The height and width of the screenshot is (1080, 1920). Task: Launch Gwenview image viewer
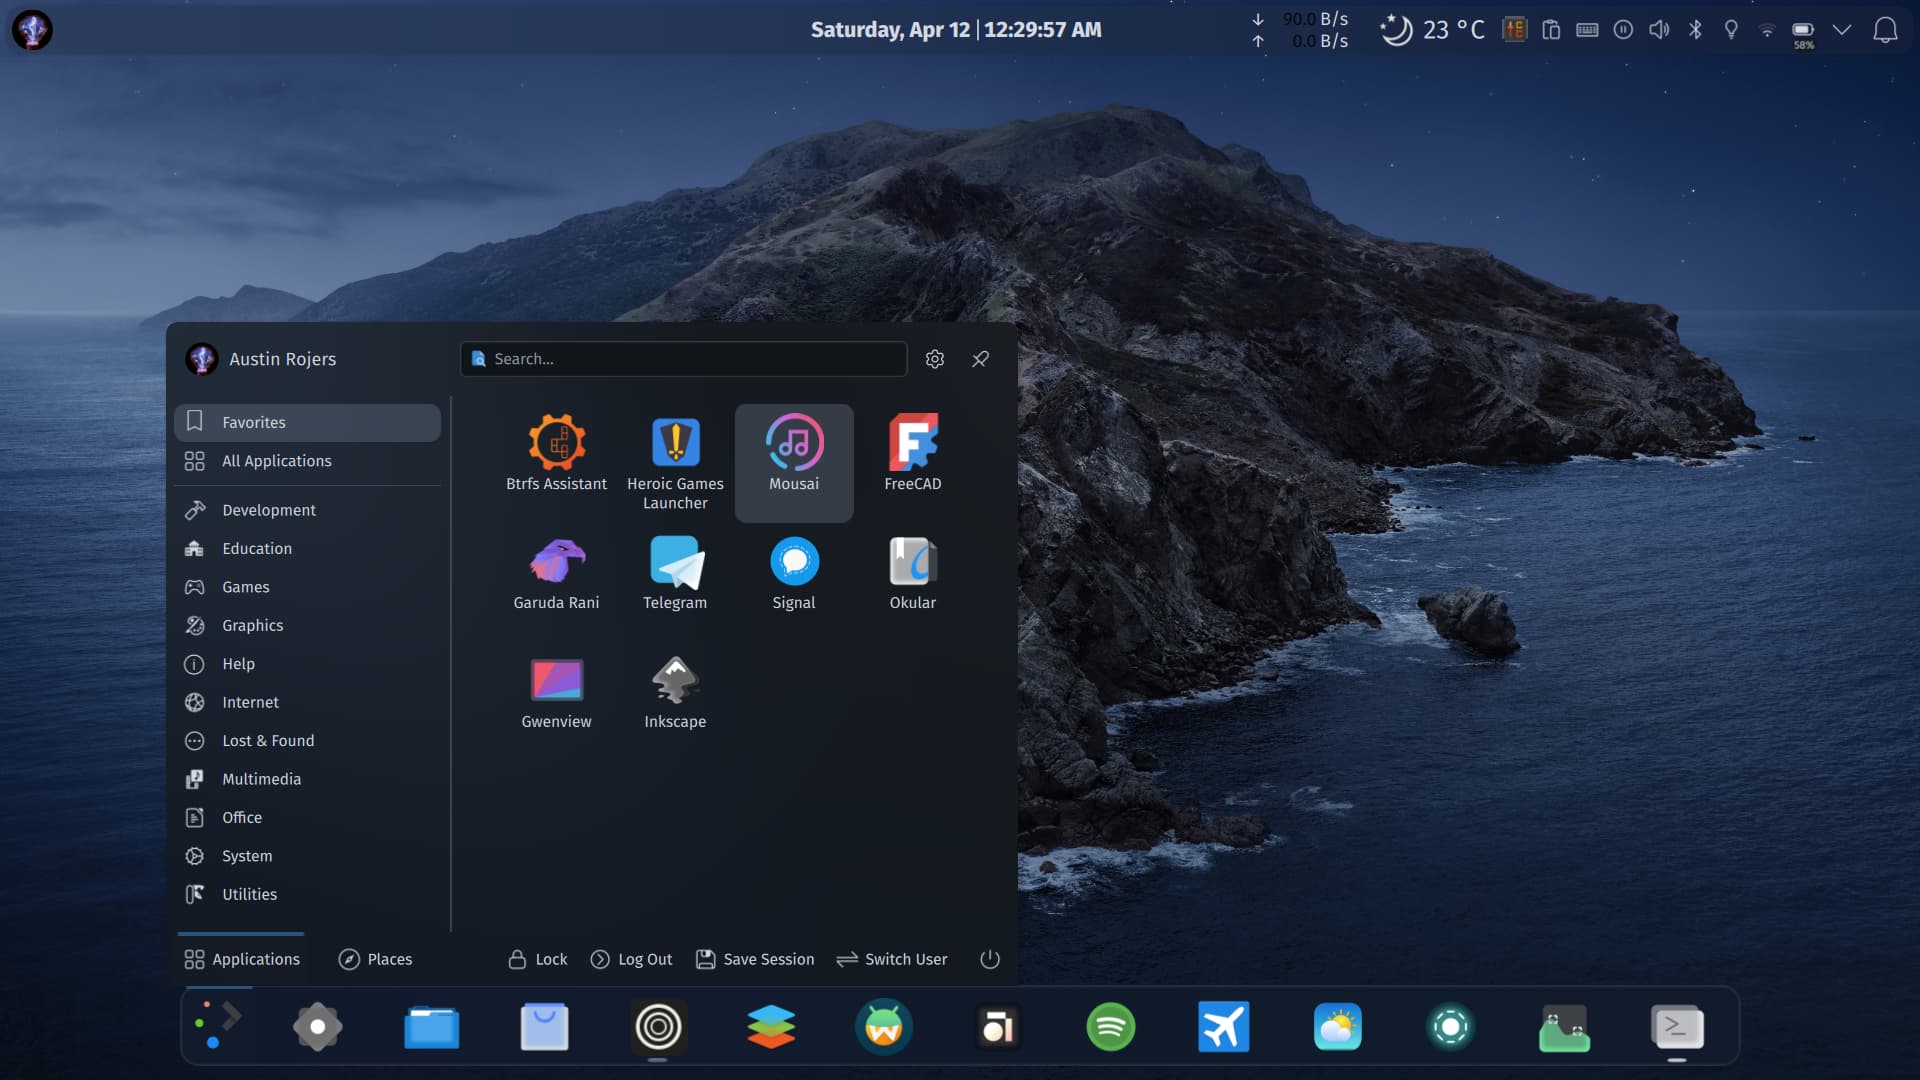pos(556,692)
